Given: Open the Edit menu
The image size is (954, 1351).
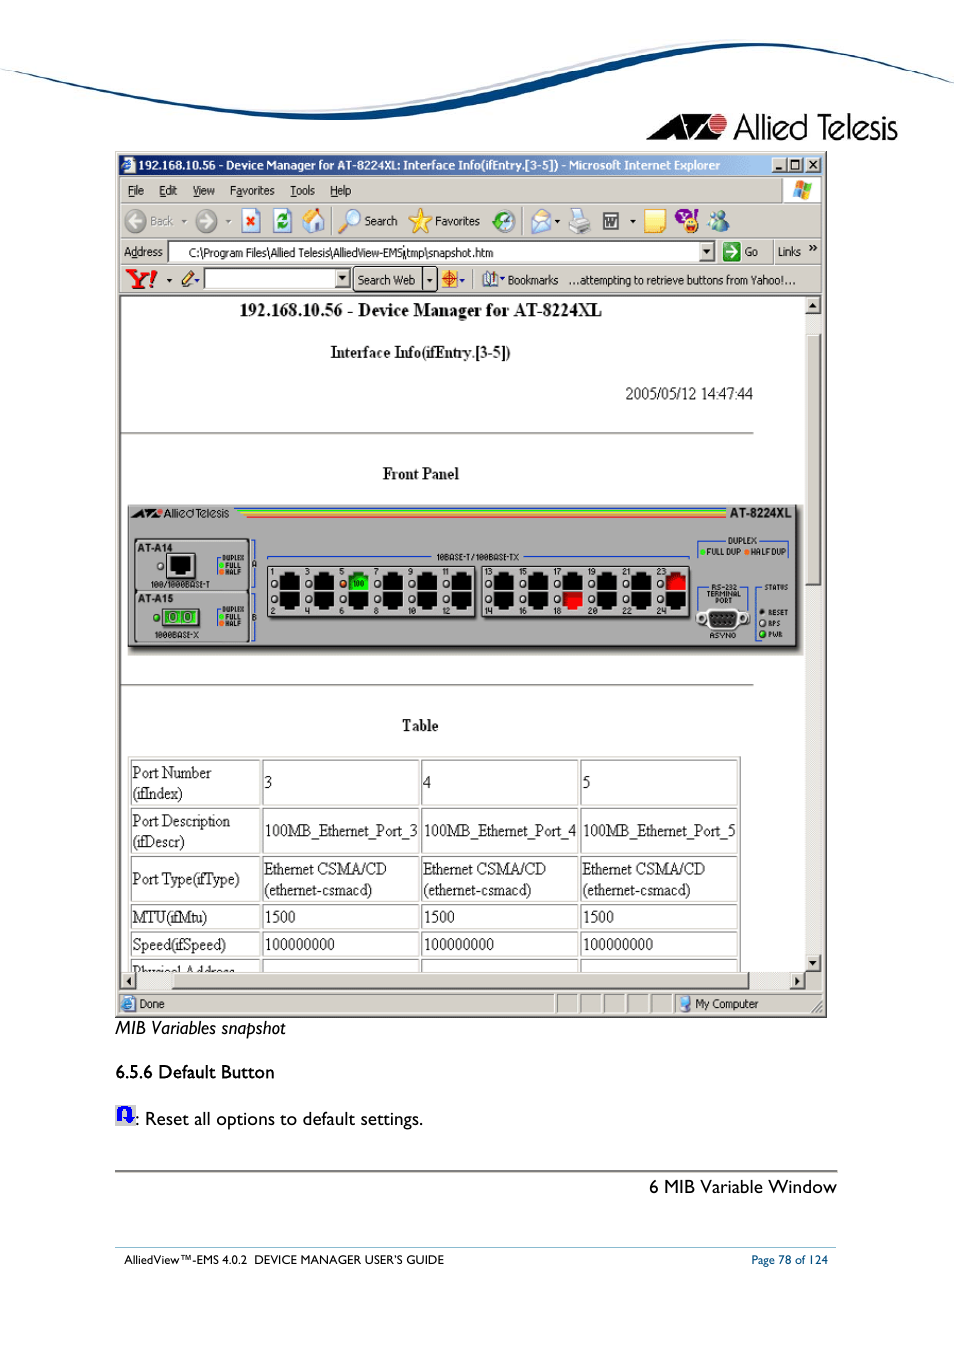Looking at the screenshot, I should pyautogui.click(x=168, y=190).
